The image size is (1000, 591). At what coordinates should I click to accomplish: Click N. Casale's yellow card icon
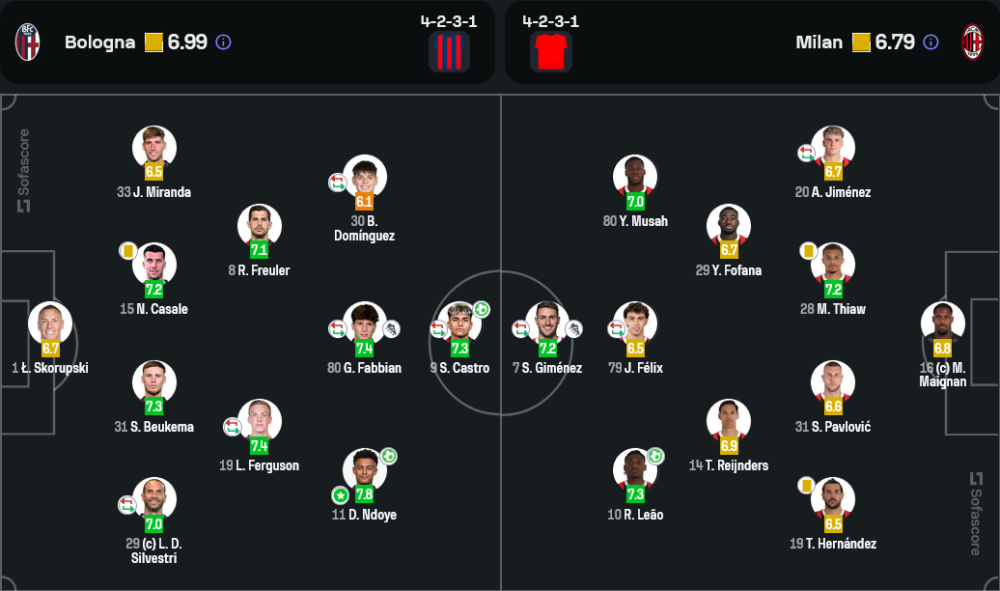(x=128, y=251)
